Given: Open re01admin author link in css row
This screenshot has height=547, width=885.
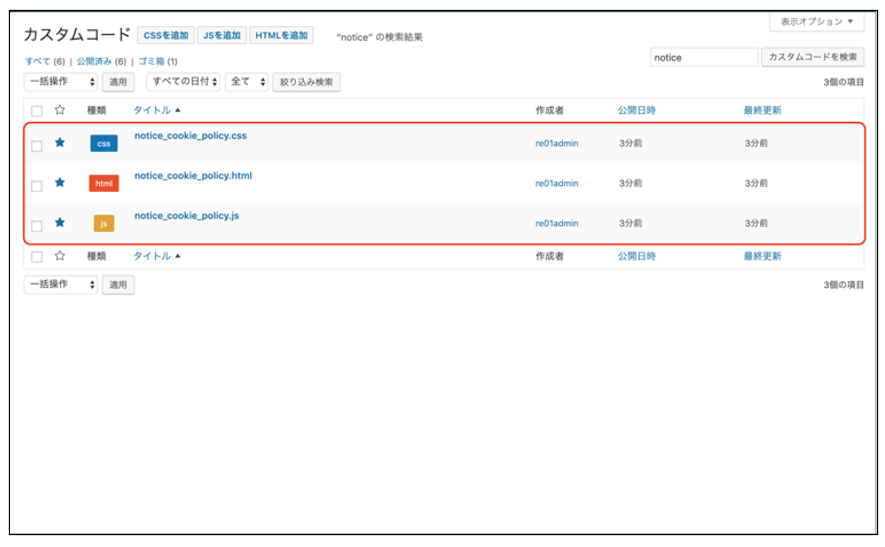Looking at the screenshot, I should pyautogui.click(x=557, y=143).
